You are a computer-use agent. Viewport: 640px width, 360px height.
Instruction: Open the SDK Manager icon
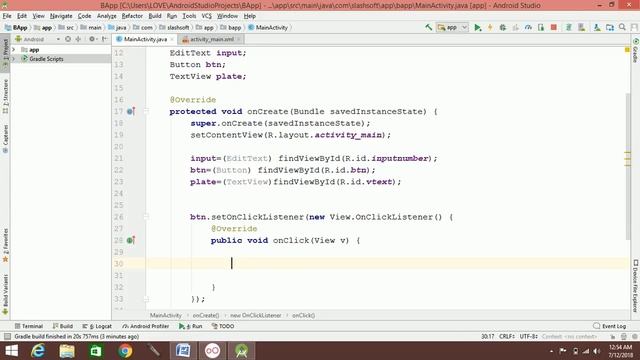[597, 27]
